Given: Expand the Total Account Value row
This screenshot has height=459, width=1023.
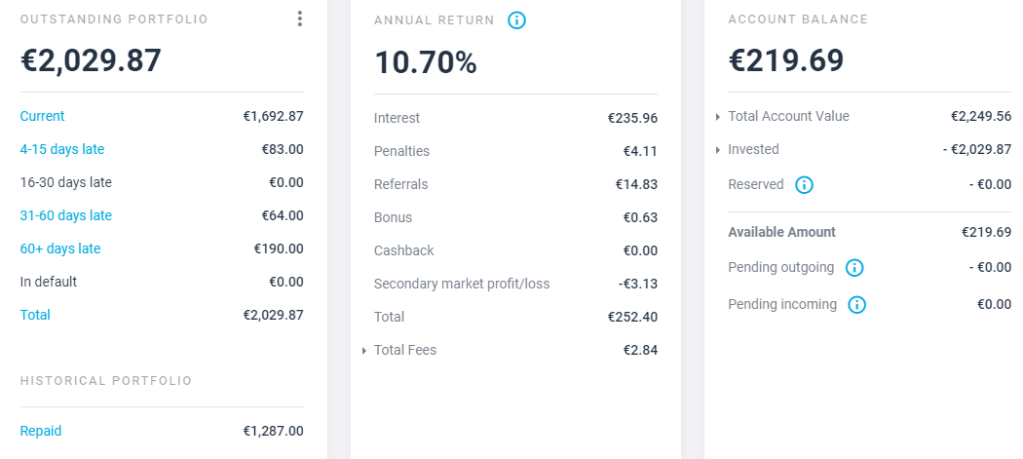Looking at the screenshot, I should pos(718,117).
